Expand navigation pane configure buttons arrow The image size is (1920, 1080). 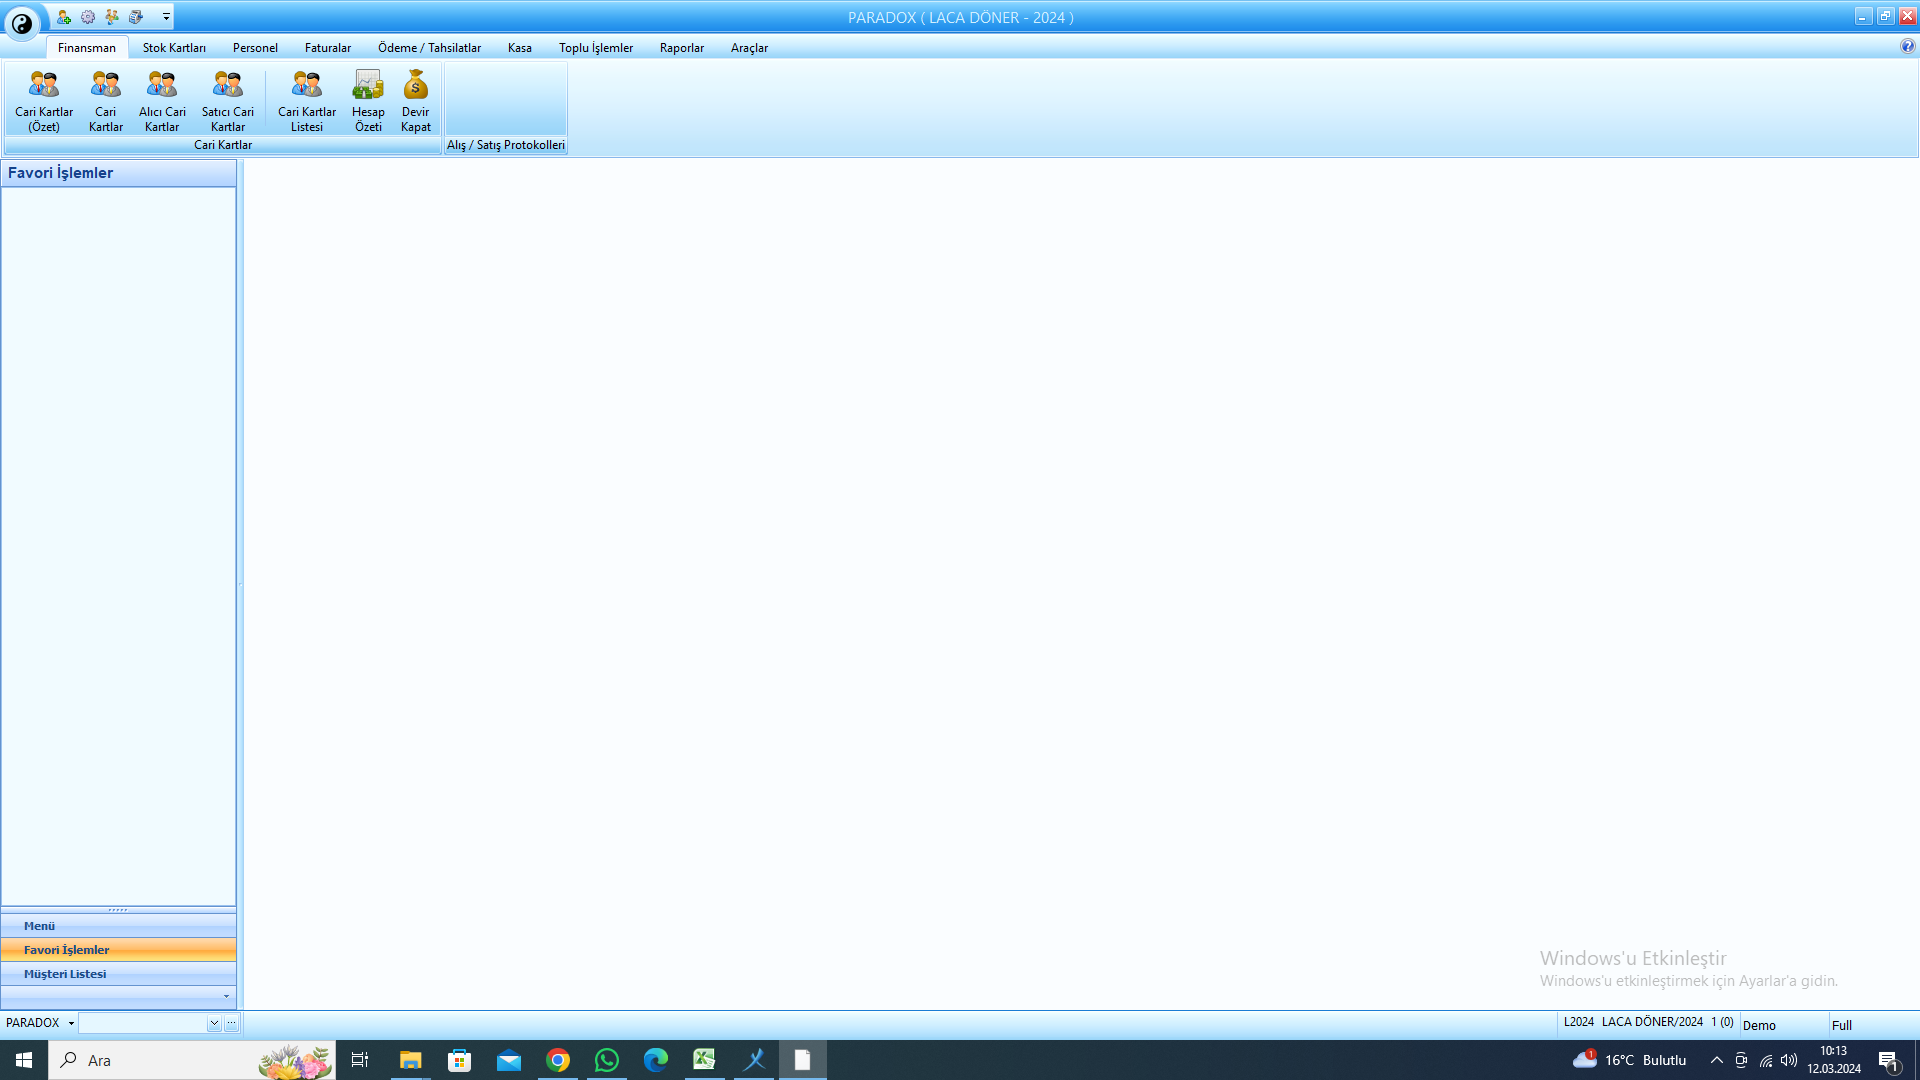coord(226,997)
